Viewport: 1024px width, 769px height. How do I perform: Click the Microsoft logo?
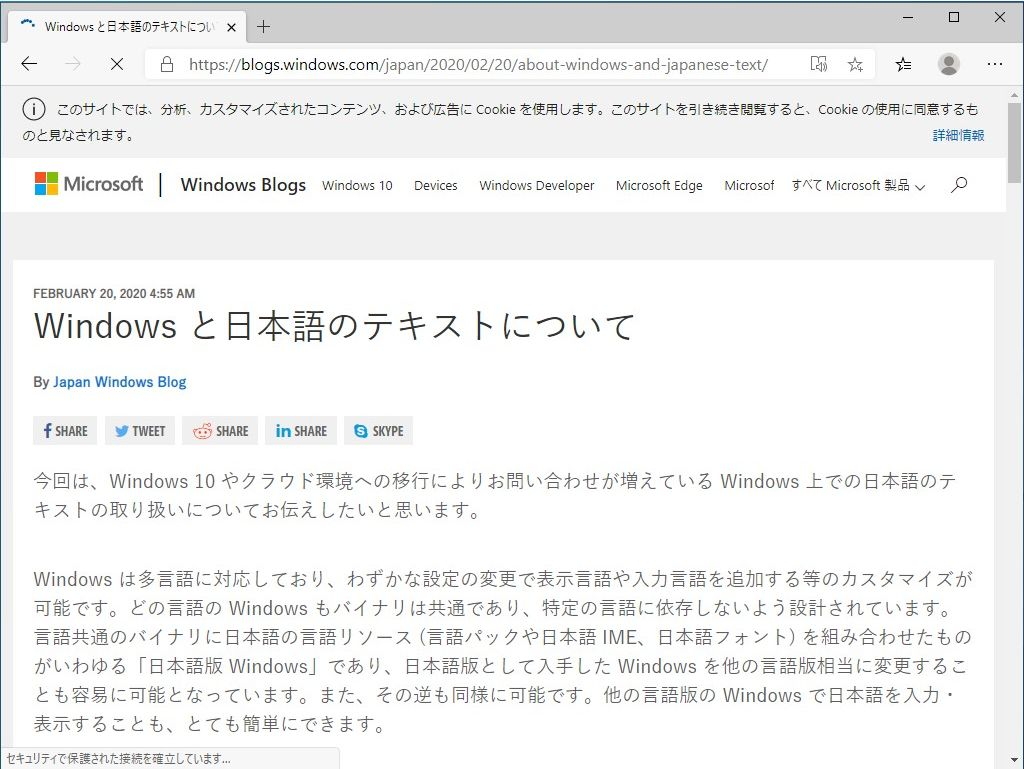click(x=89, y=184)
